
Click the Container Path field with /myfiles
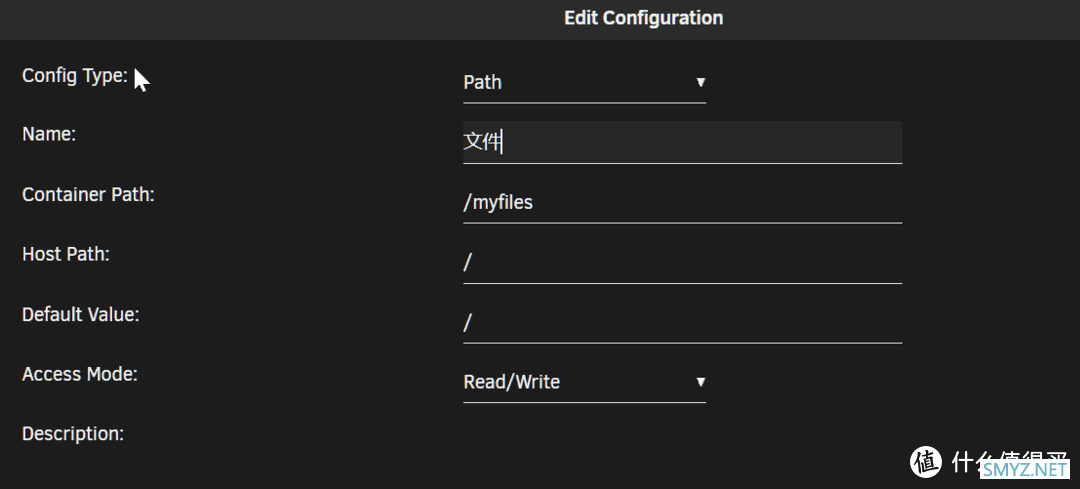pos(683,203)
